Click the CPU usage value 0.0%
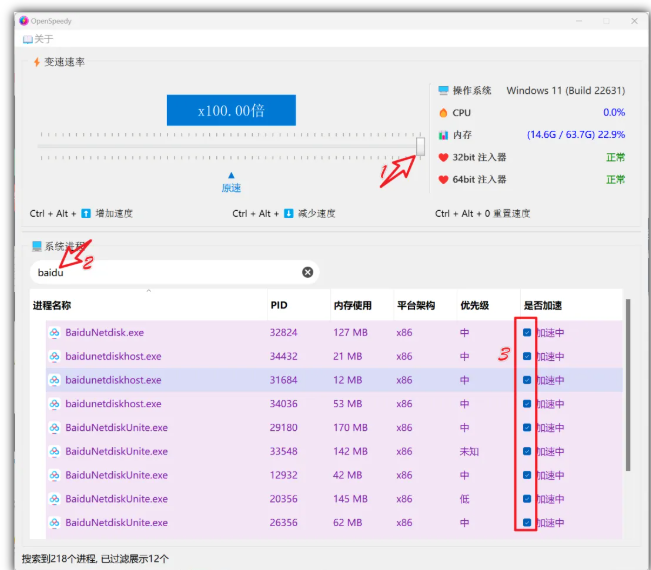 click(614, 113)
